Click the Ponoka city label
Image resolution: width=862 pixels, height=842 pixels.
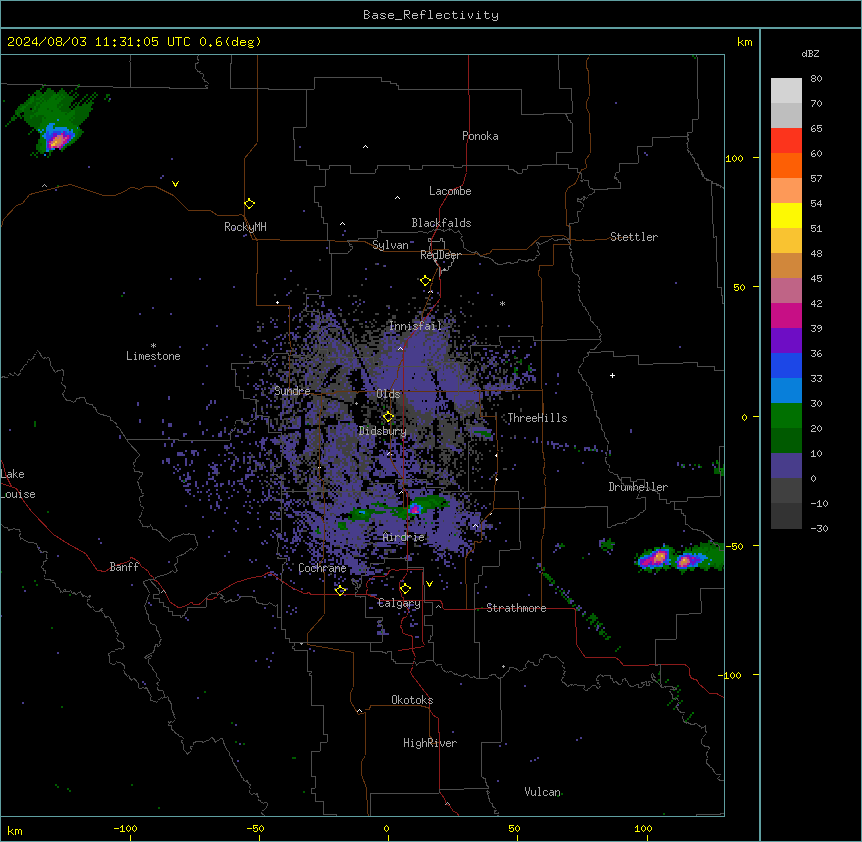click(480, 136)
